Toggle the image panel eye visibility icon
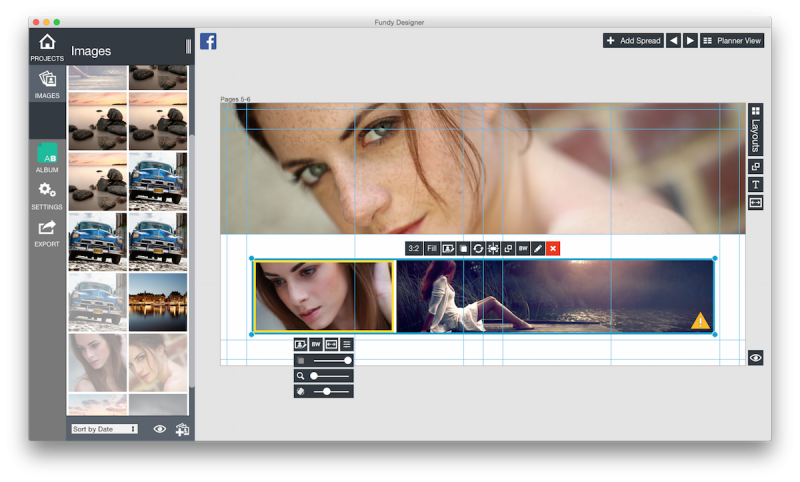 pyautogui.click(x=159, y=429)
